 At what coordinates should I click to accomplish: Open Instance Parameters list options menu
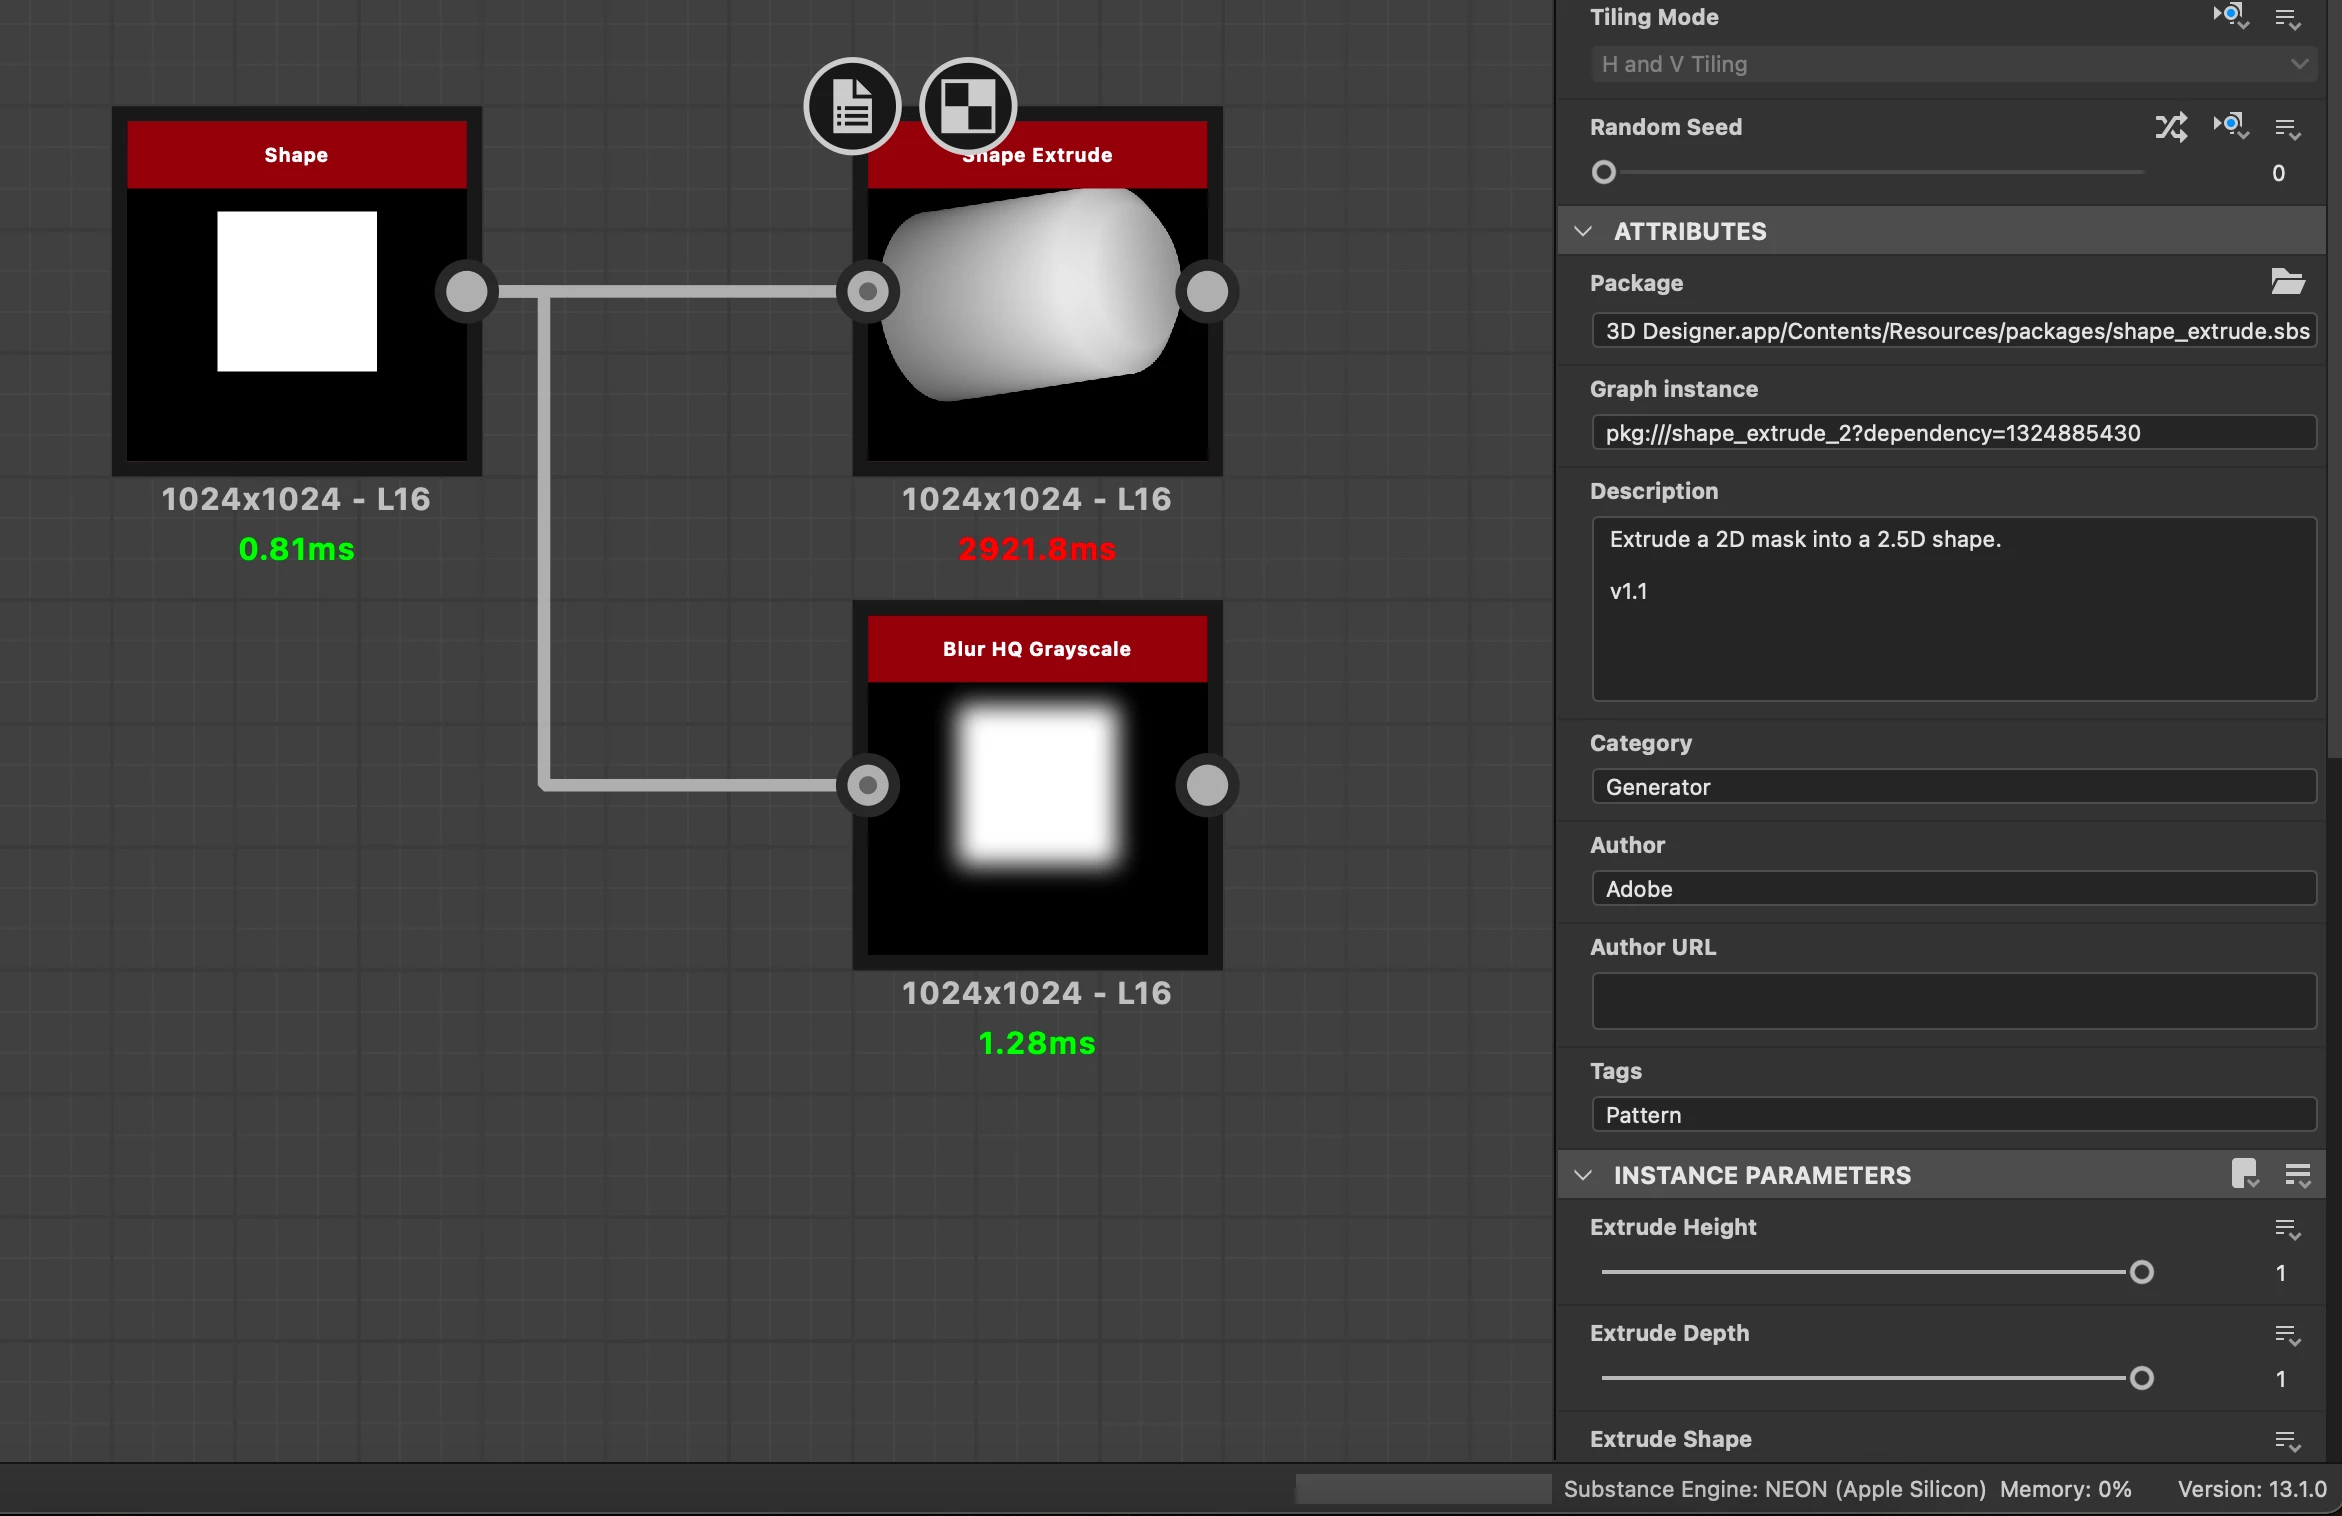pos(2297,1175)
